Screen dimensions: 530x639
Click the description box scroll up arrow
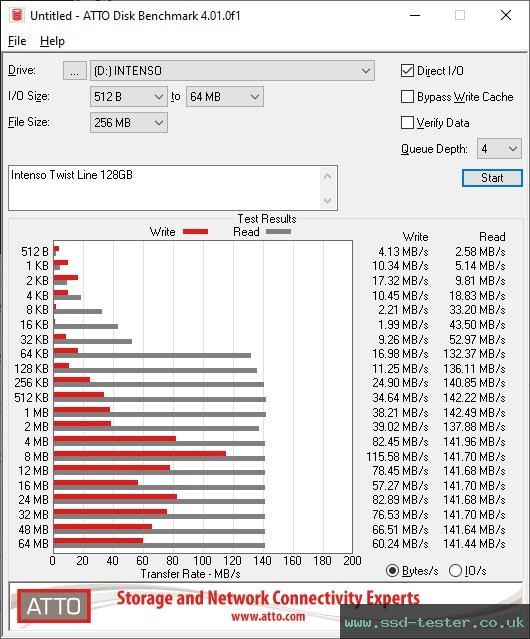(x=327, y=176)
